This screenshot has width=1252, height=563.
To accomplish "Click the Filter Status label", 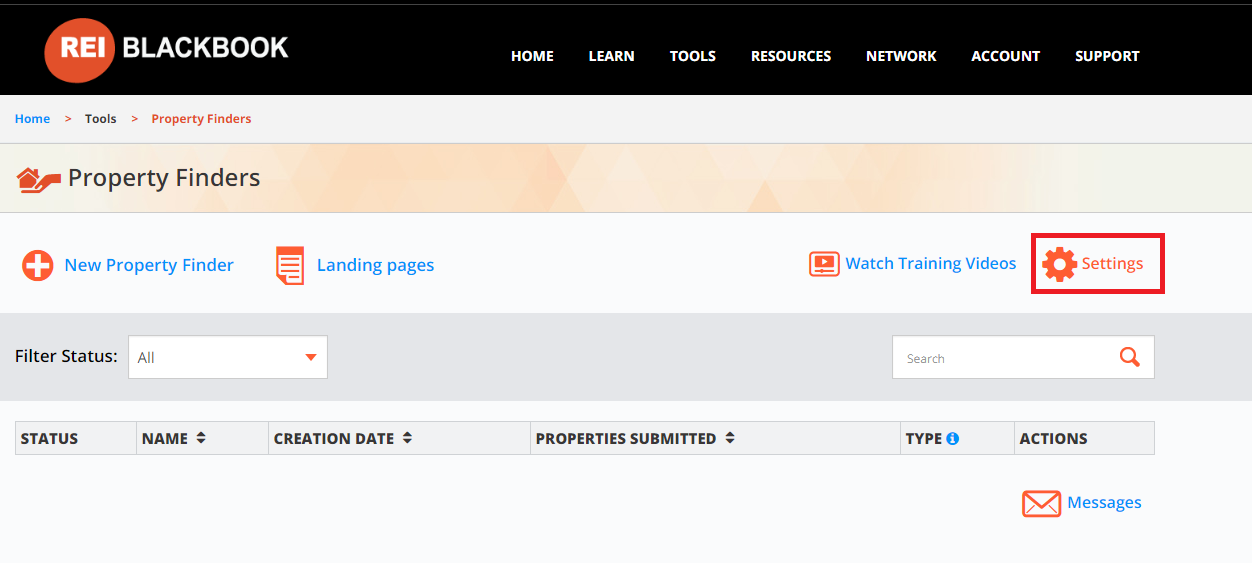I will click(x=66, y=356).
